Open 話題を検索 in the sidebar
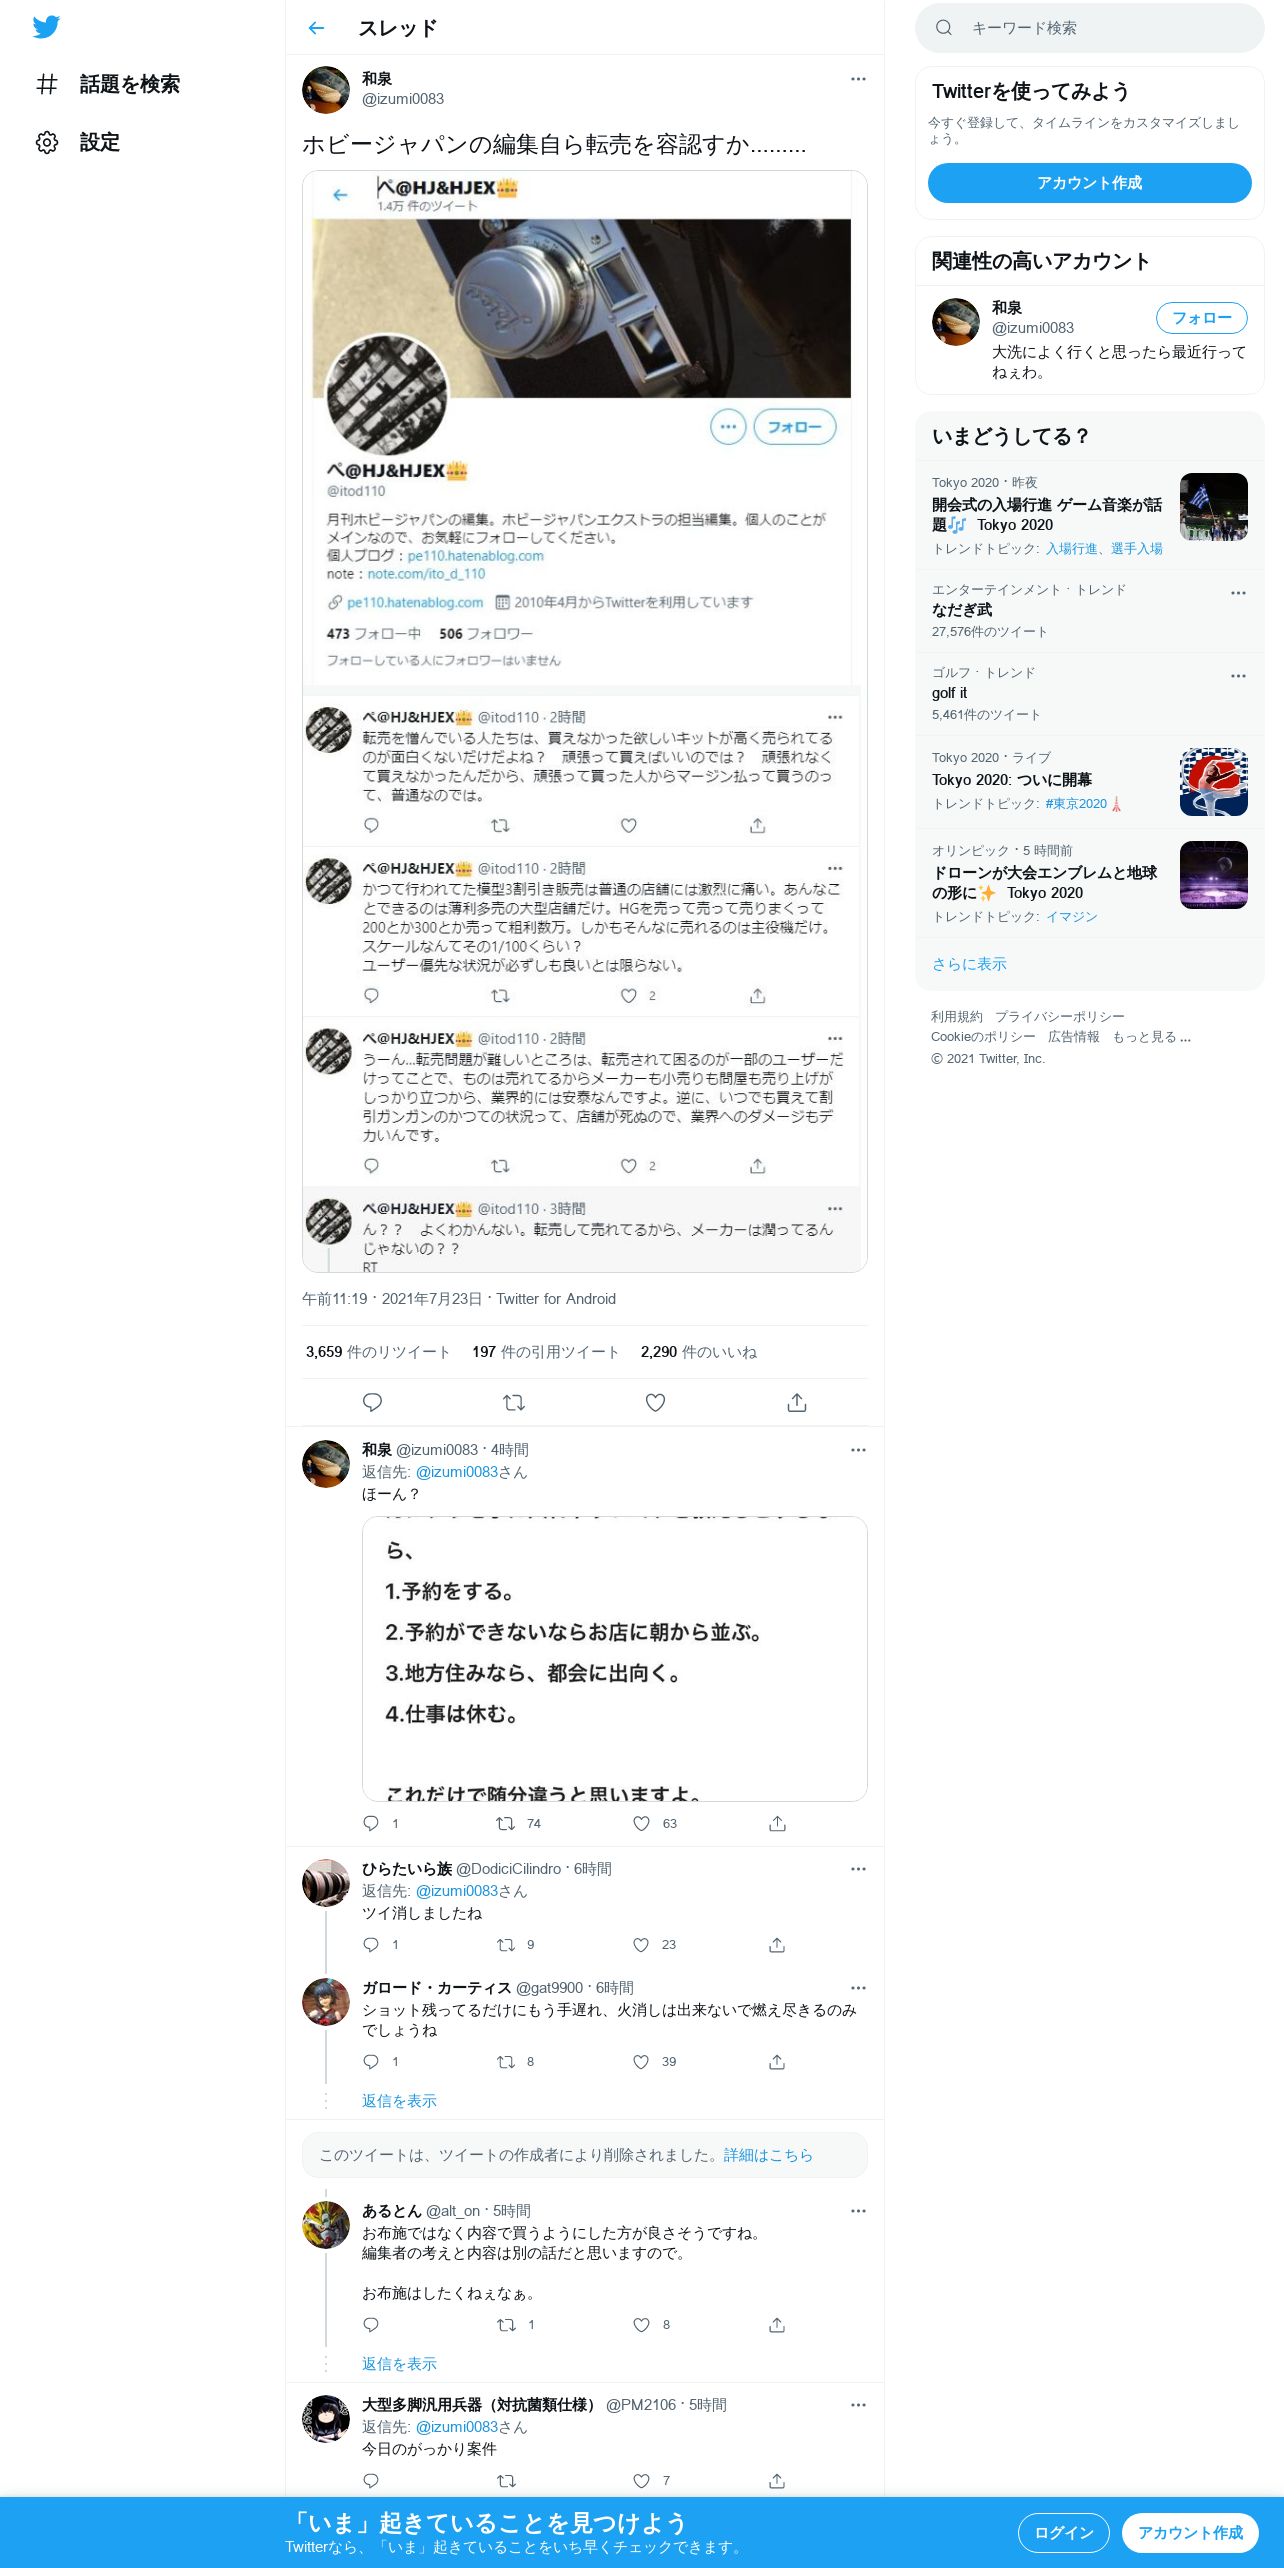The height and width of the screenshot is (2568, 1284). [x=107, y=84]
